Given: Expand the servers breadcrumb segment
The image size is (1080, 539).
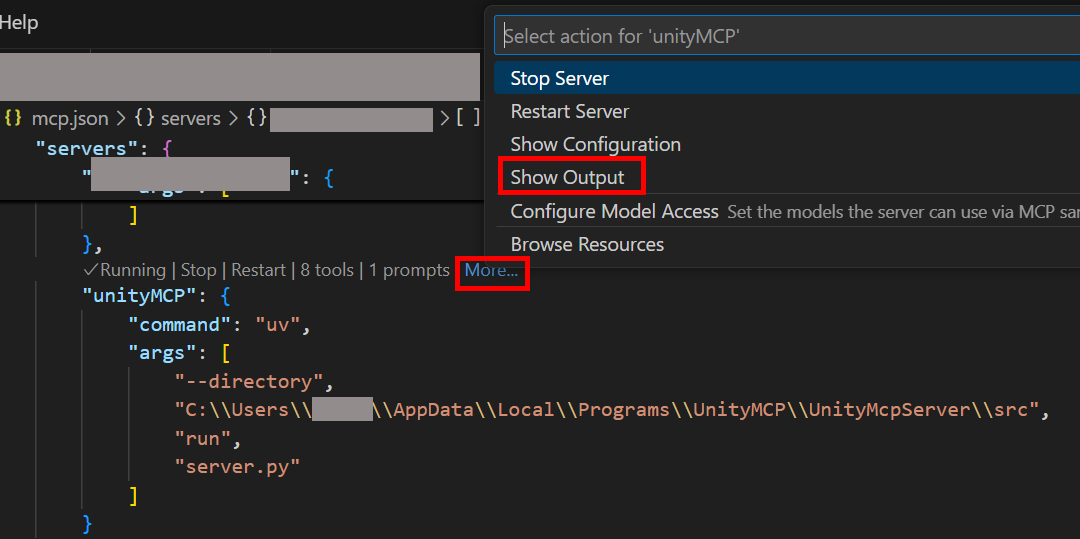Looking at the screenshot, I should 179,118.
